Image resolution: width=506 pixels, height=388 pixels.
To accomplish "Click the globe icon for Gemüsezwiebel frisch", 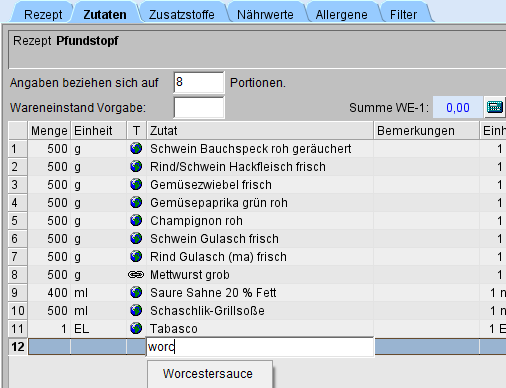I will tap(136, 184).
